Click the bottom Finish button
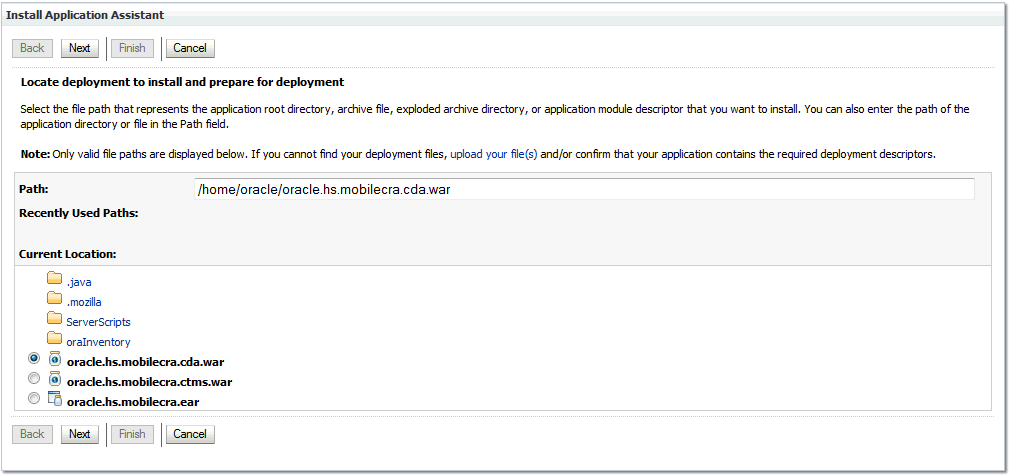Viewport: 1009px width, 476px height. (x=132, y=434)
